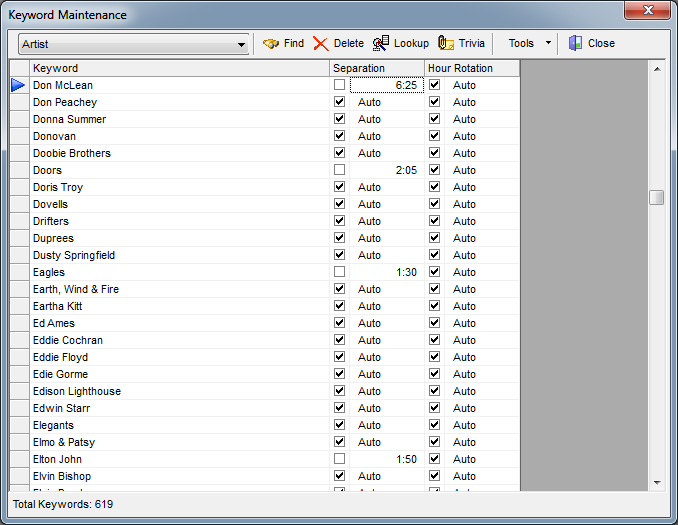
Task: Open Trivia using its toolbar icon
Action: (x=446, y=44)
